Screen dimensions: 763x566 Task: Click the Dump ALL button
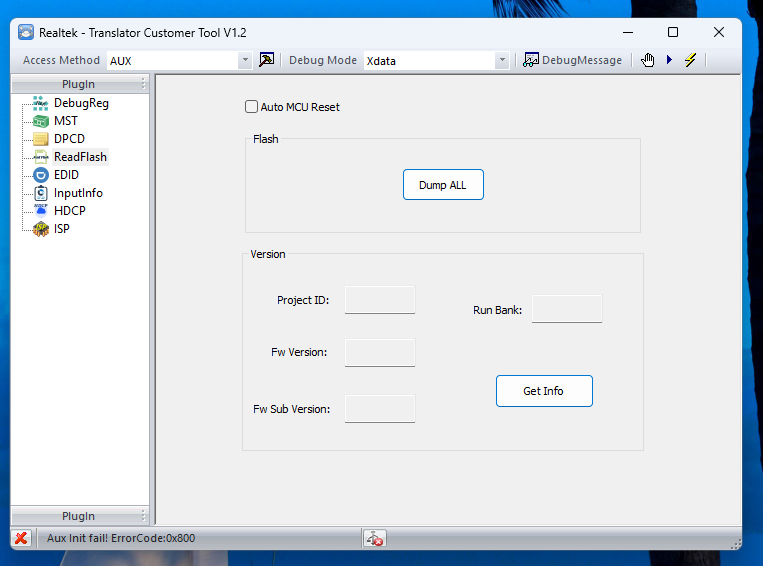click(x=443, y=185)
